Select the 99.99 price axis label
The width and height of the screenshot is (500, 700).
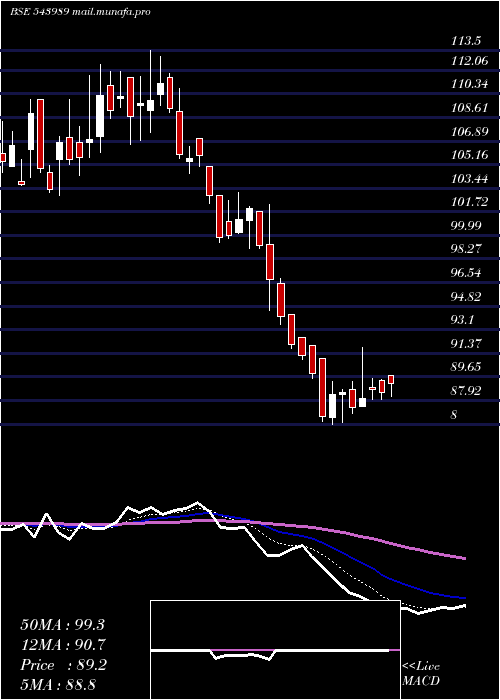[x=467, y=225]
